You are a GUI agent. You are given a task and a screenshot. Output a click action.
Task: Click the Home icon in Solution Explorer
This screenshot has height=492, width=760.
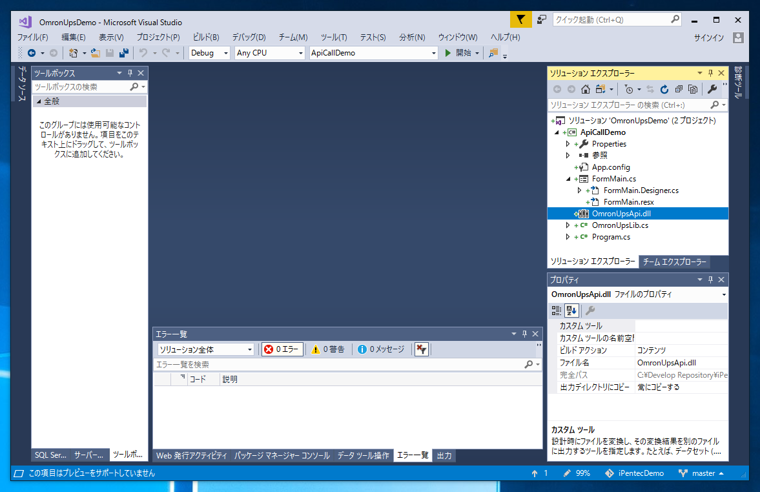click(586, 89)
